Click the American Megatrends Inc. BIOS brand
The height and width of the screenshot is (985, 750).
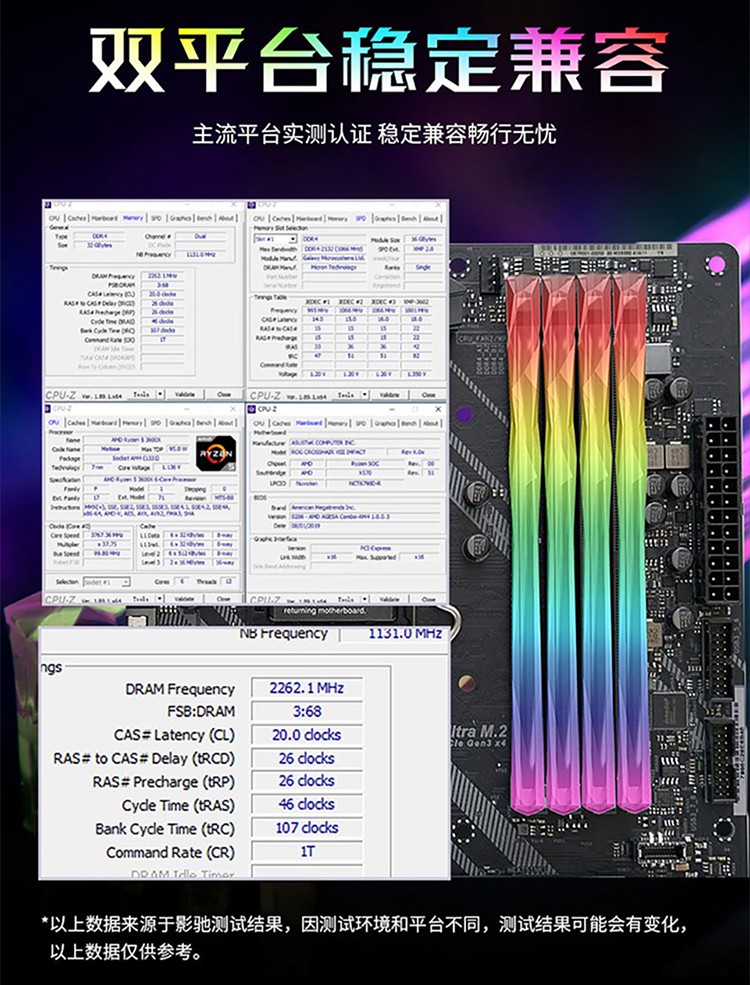[x=365, y=507]
